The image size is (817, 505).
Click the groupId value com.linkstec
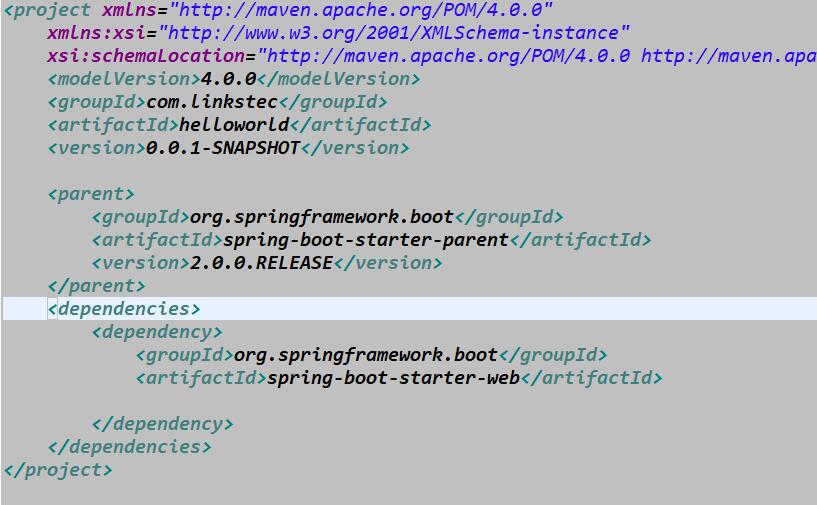click(x=212, y=102)
